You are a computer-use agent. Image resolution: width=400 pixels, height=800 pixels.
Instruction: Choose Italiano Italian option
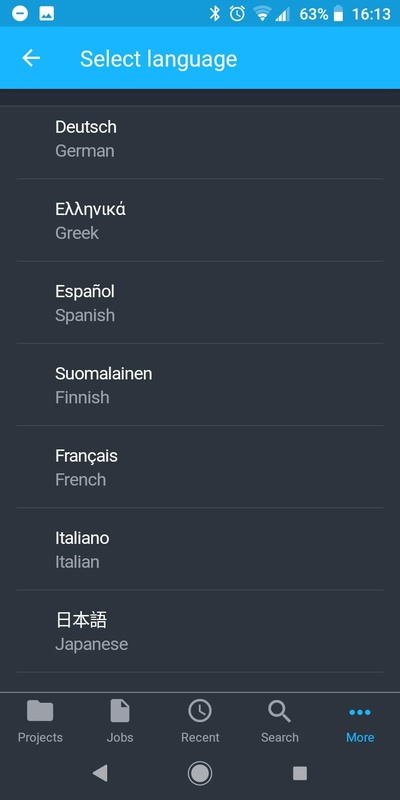(x=200, y=549)
